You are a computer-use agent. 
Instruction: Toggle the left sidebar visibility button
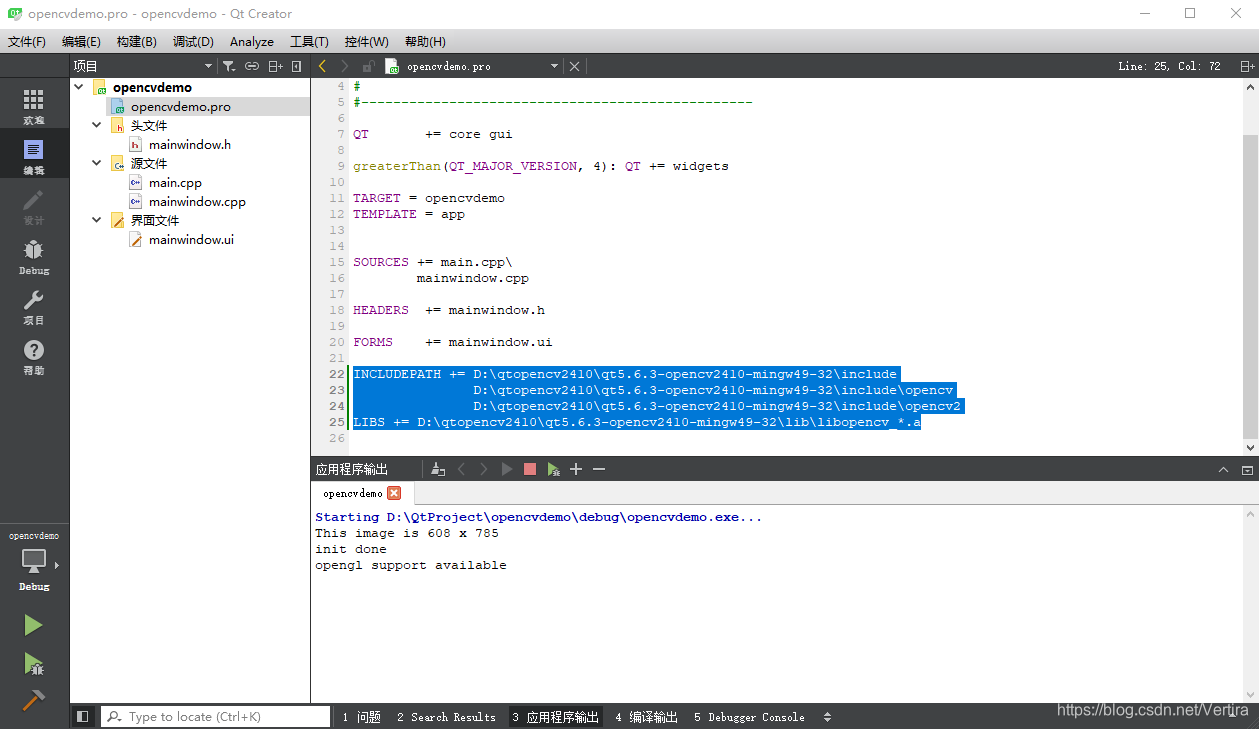(82, 716)
